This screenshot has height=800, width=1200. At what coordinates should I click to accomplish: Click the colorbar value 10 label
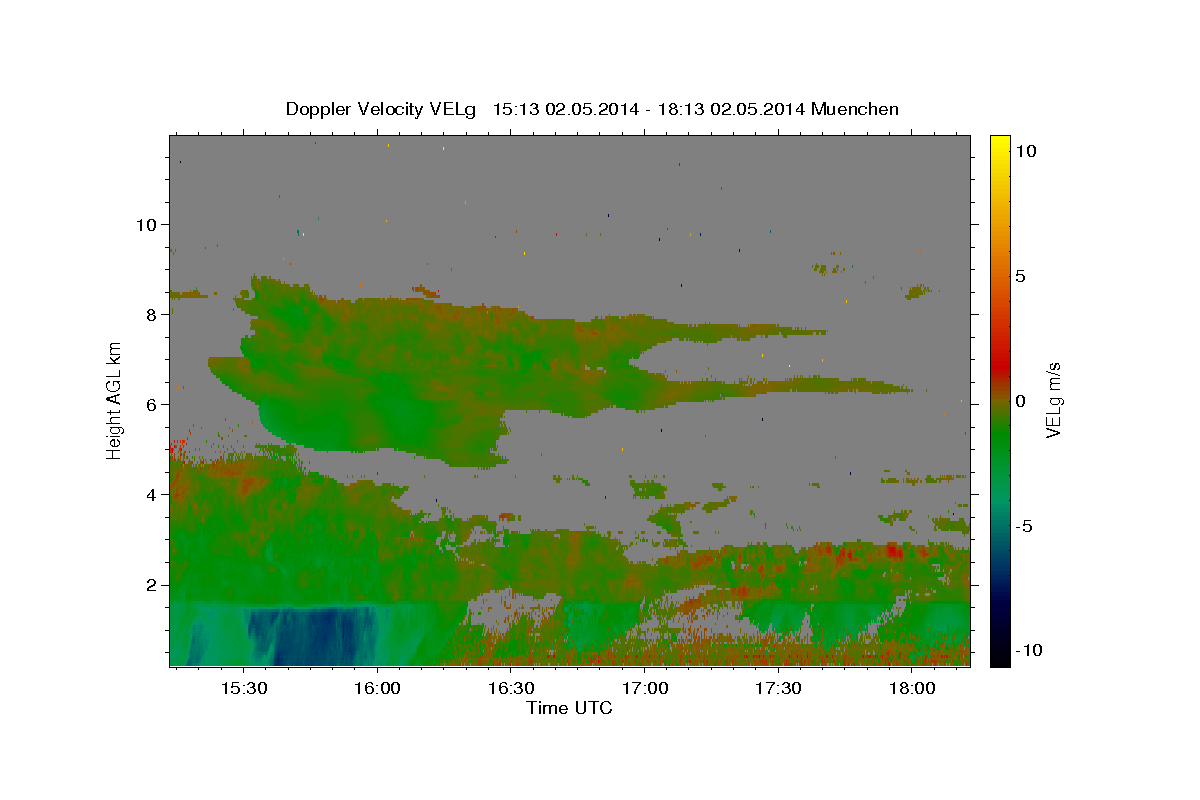click(1026, 151)
